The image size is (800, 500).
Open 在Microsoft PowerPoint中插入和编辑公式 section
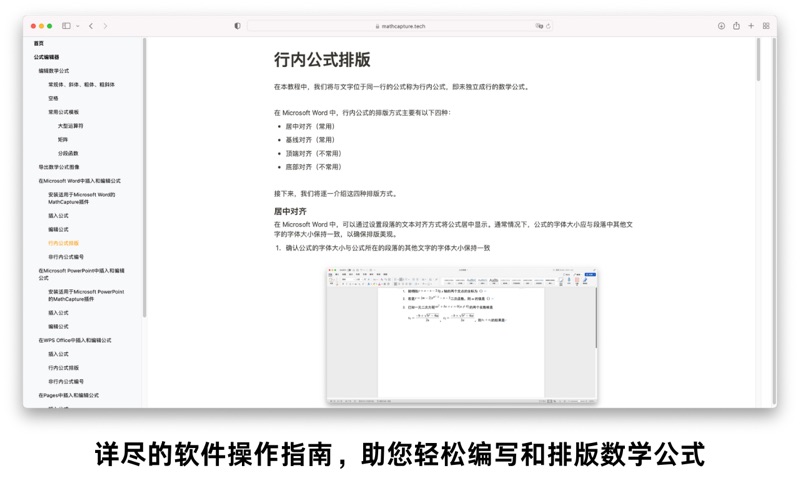click(x=81, y=274)
